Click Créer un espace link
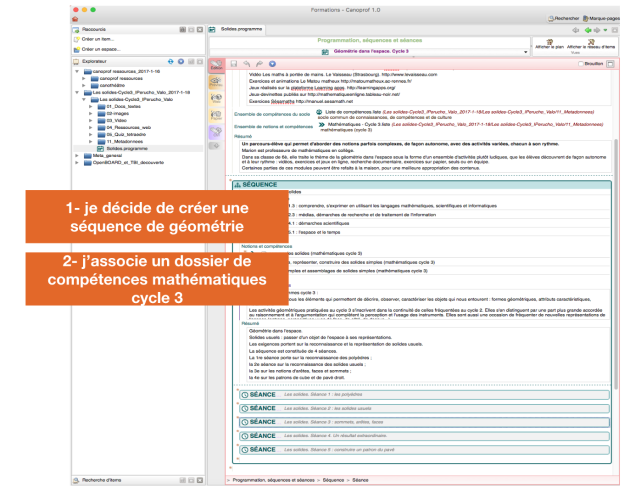 pos(101,48)
